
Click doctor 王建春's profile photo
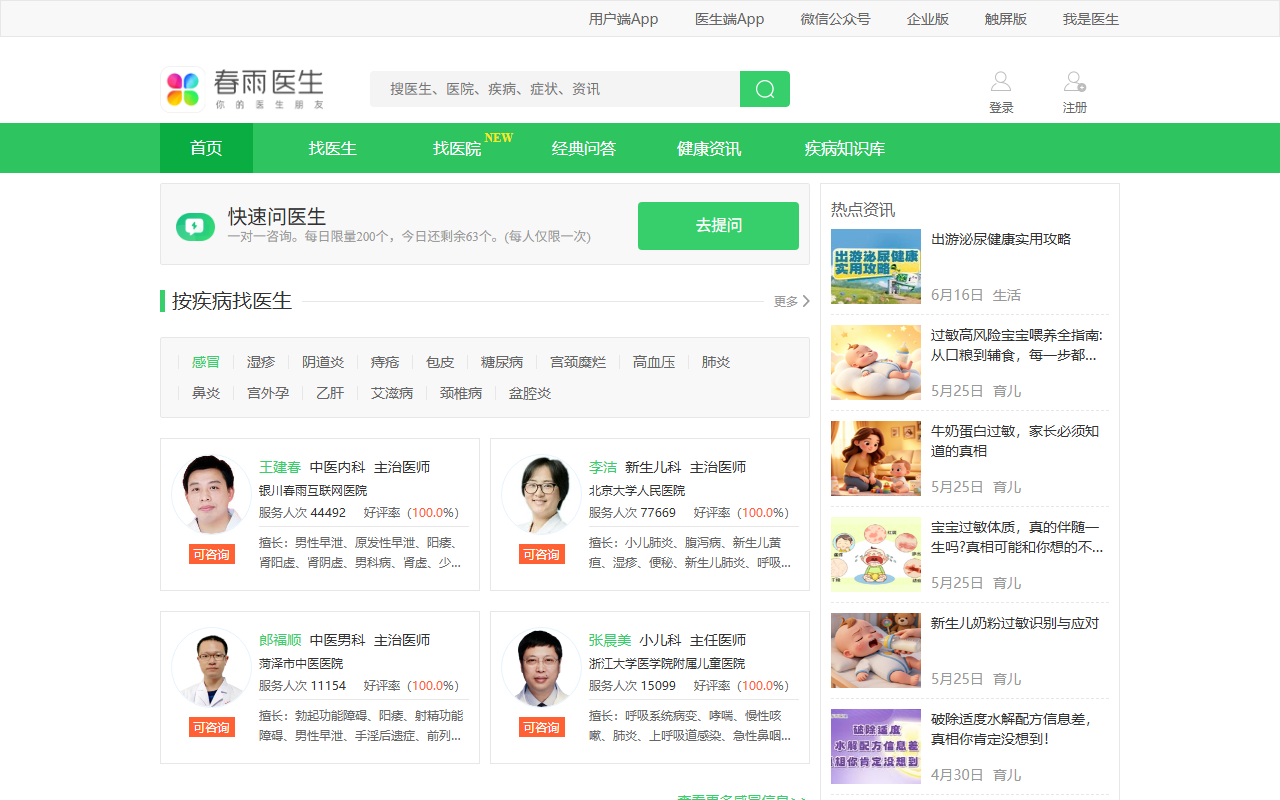coord(211,494)
